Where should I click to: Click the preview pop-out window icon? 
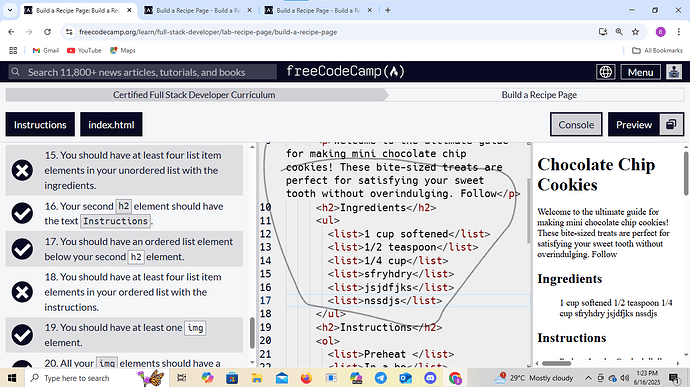[x=671, y=125]
